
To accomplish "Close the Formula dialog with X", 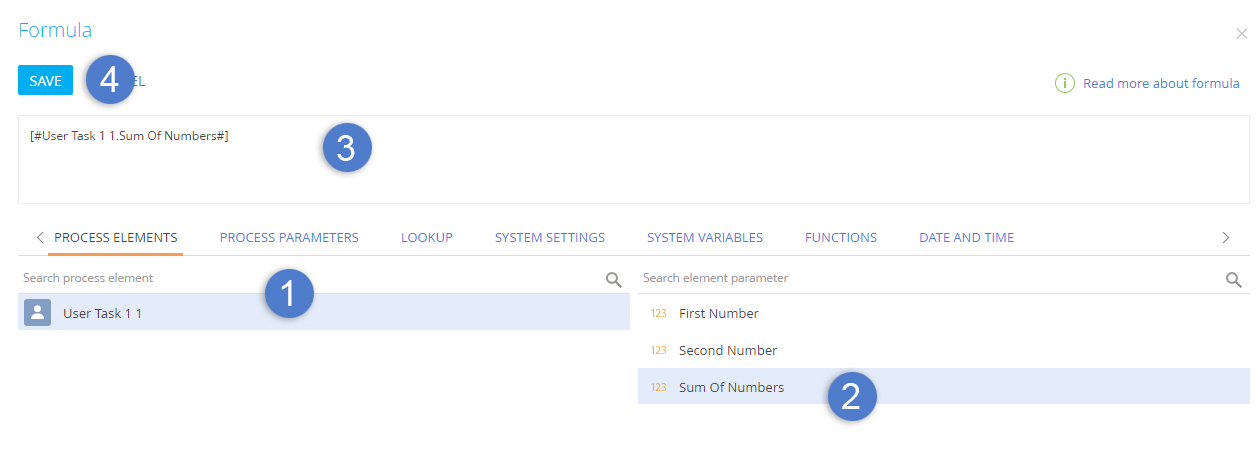I will click(1241, 34).
